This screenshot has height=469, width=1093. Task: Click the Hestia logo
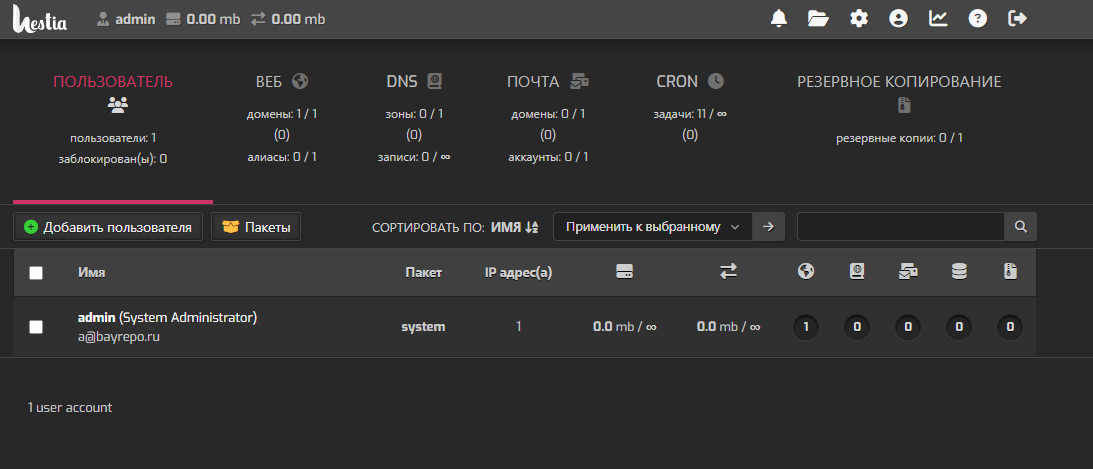tap(40, 19)
